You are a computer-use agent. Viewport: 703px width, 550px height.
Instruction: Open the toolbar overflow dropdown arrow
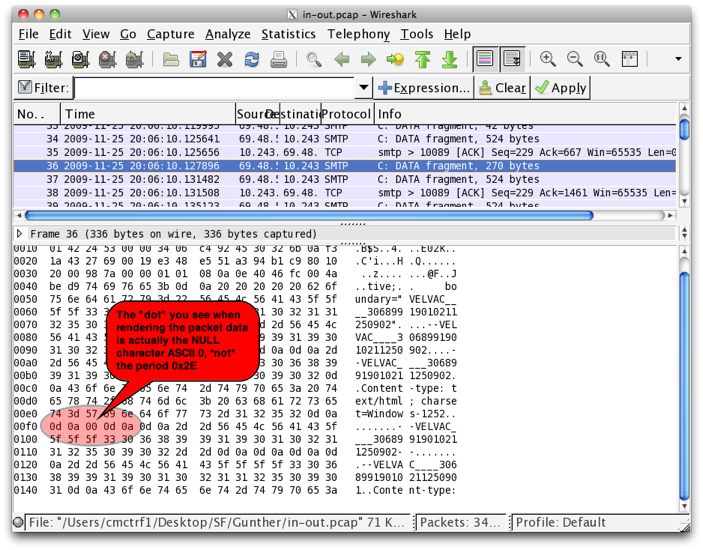679,60
